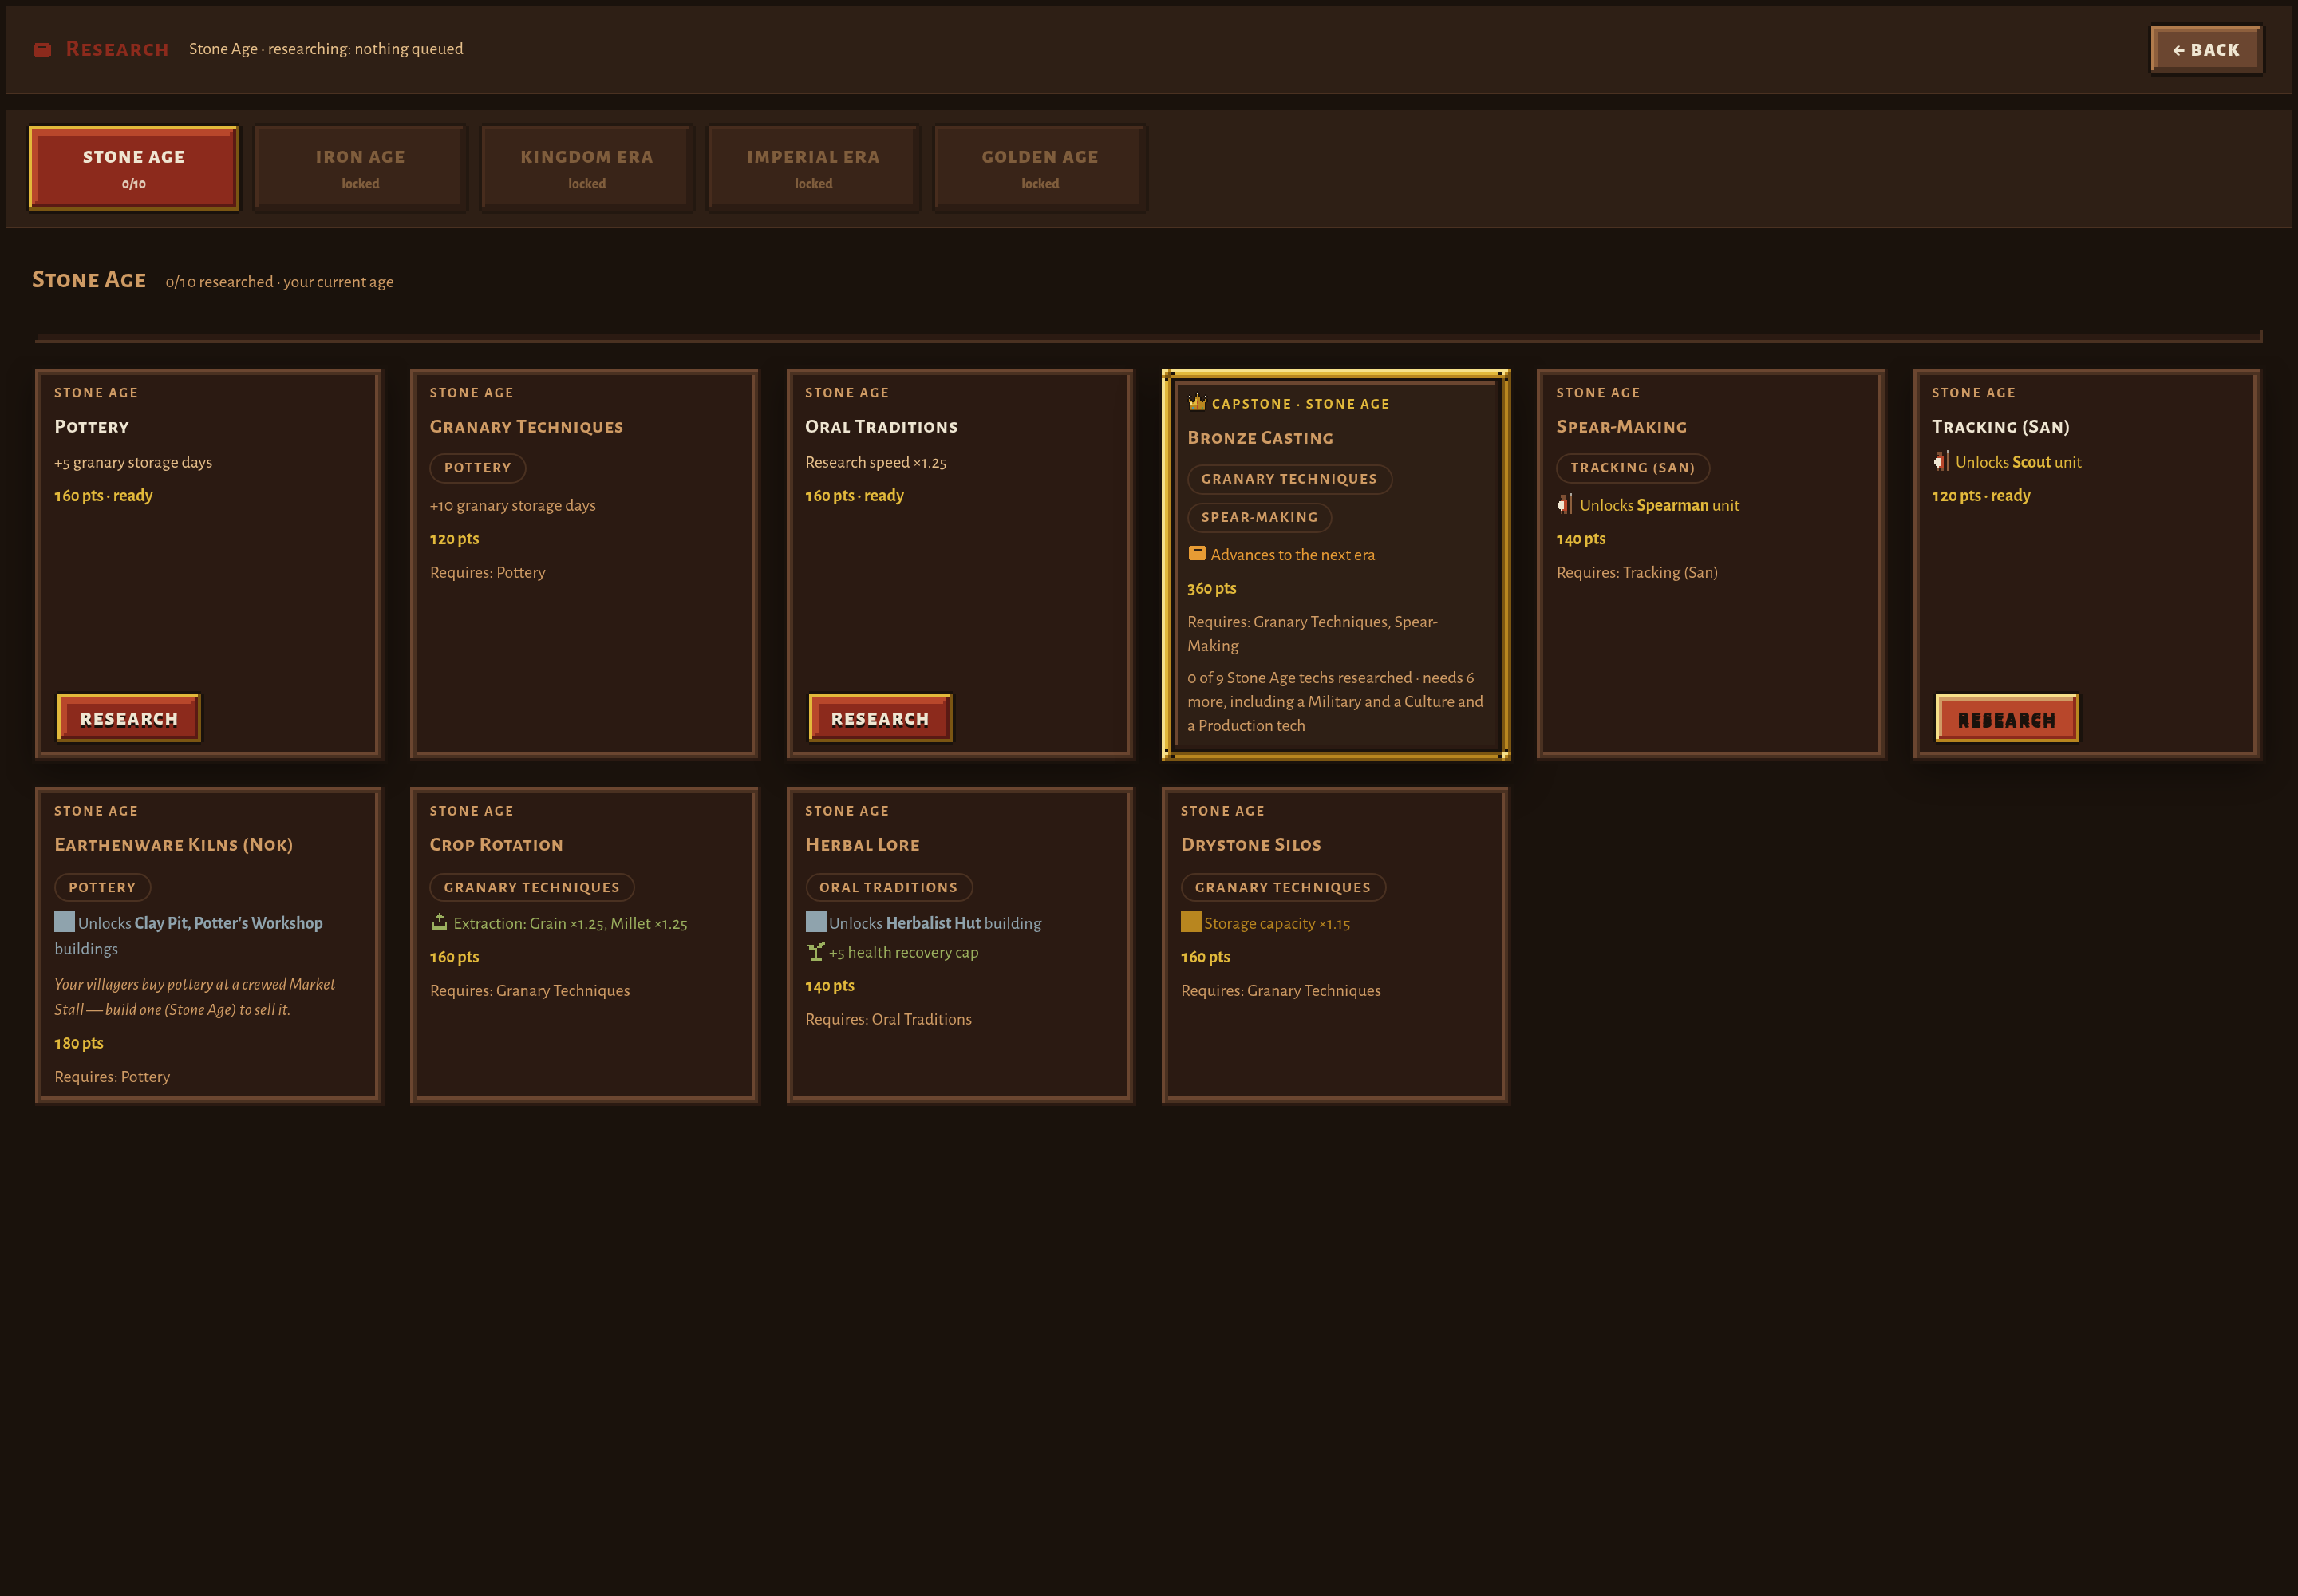Select the Herbal Lore card title
The height and width of the screenshot is (1596, 2298).
pyautogui.click(x=862, y=844)
